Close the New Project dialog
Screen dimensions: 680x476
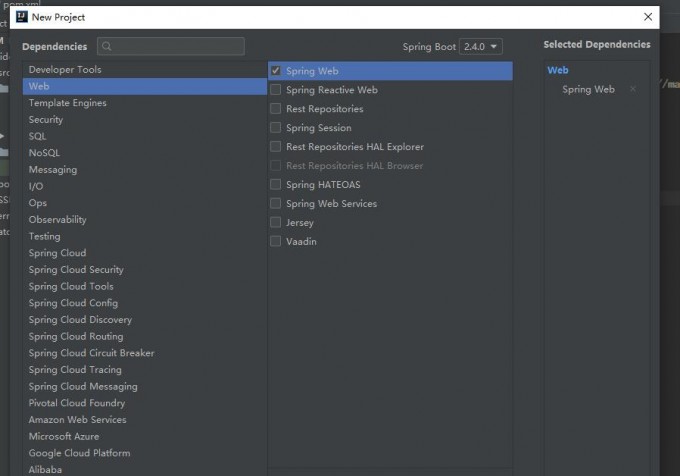coord(648,17)
